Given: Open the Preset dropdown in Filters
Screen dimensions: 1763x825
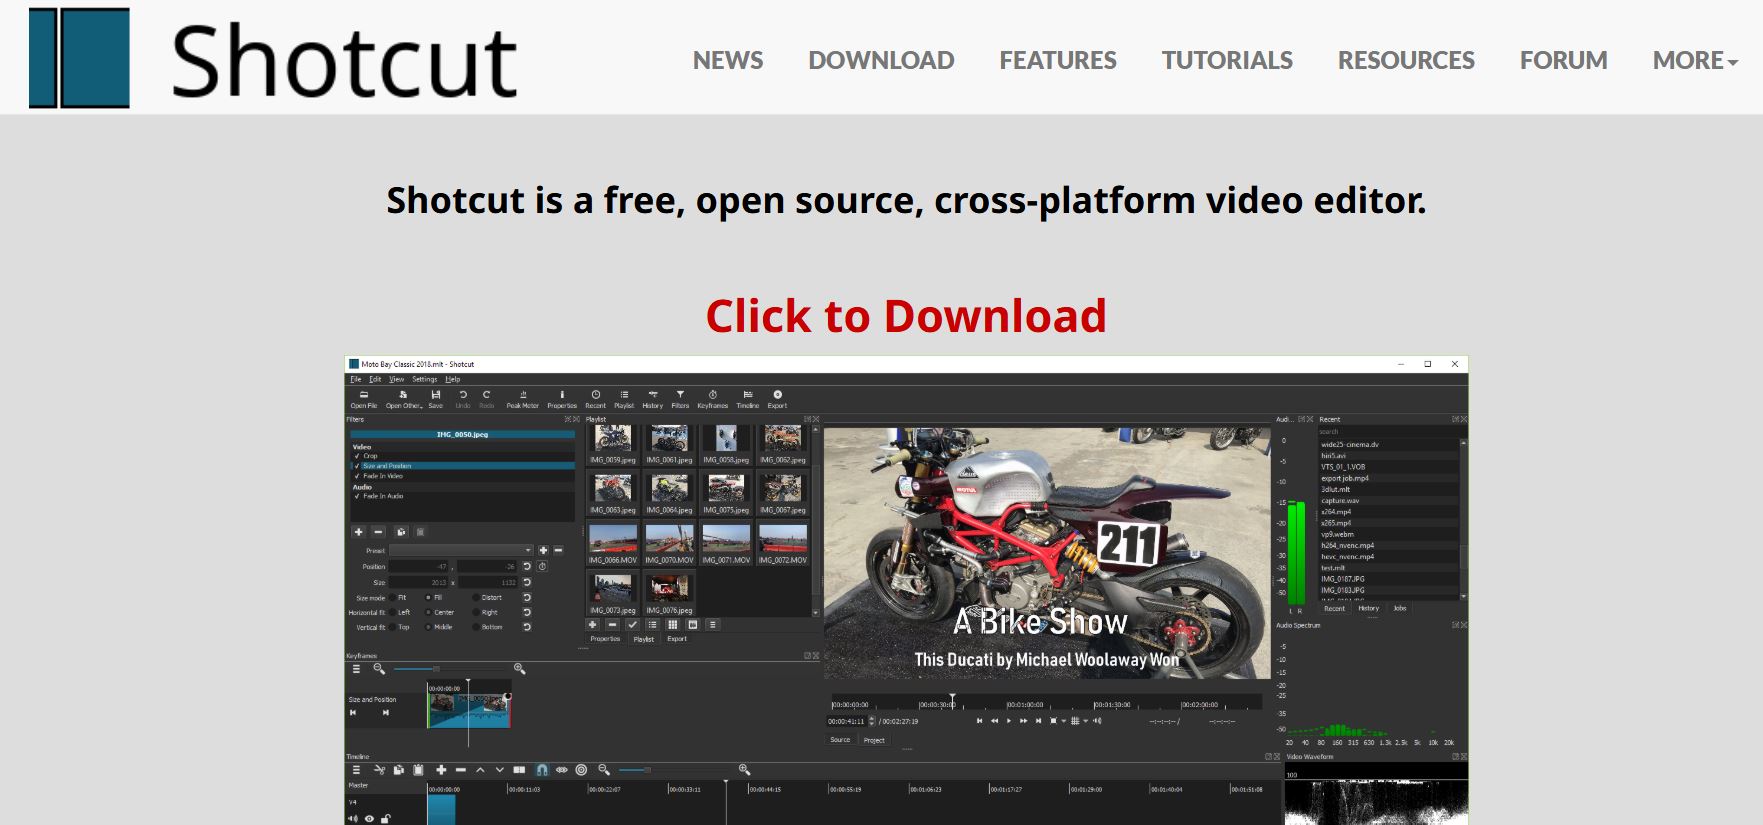Looking at the screenshot, I should (x=461, y=550).
